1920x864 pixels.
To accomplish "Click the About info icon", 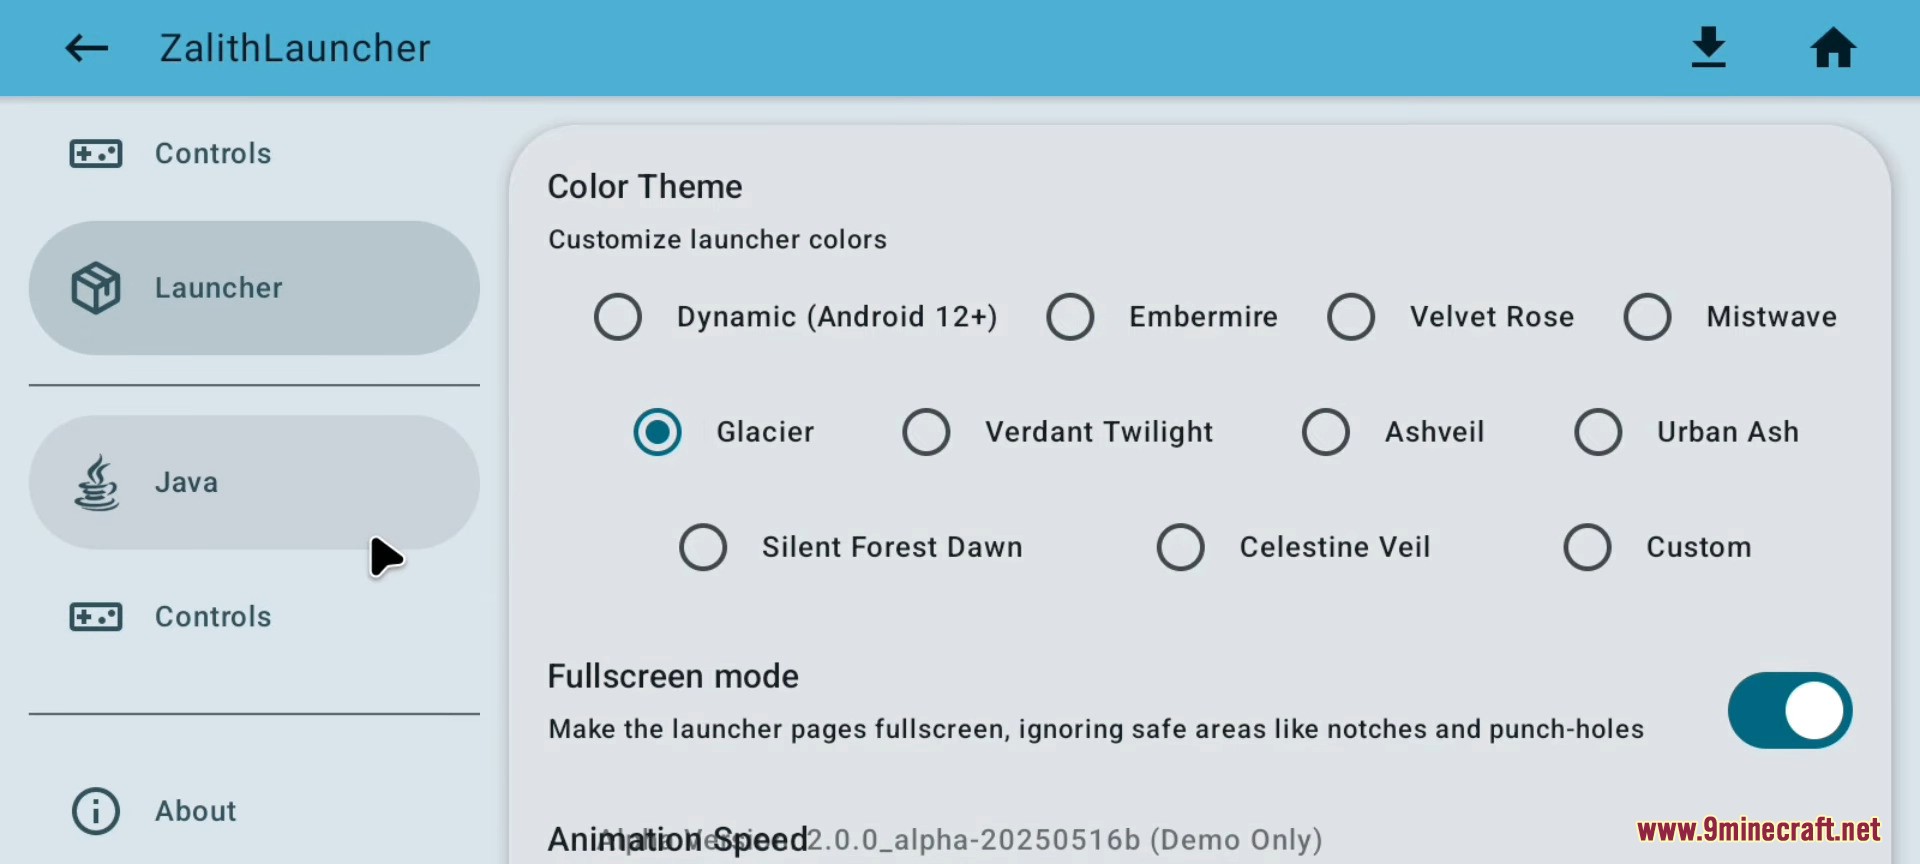I will click(96, 811).
